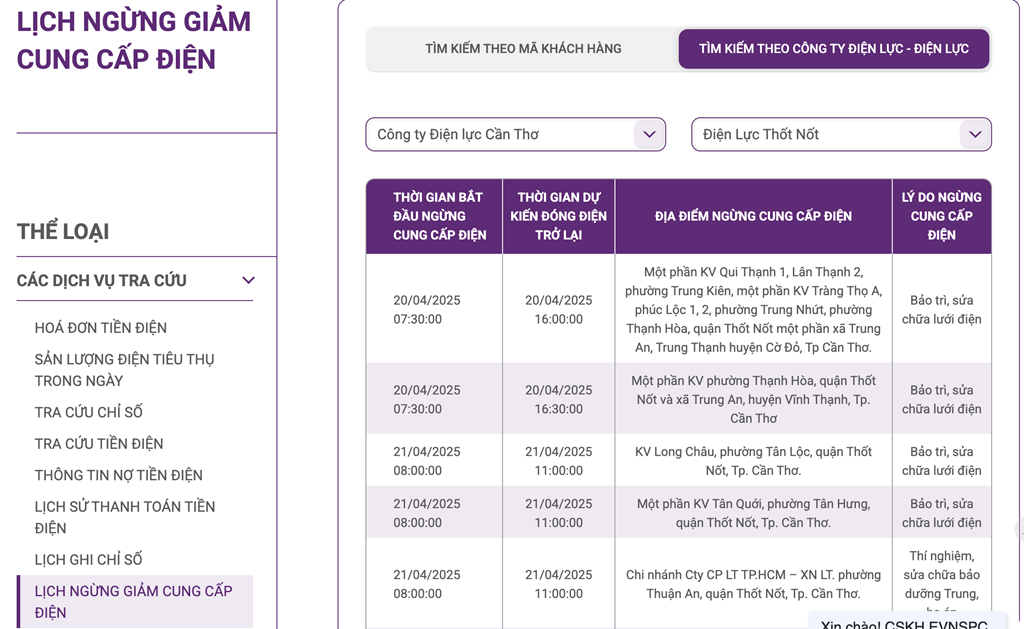This screenshot has height=629, width=1024.
Task: Switch to Tìm kiếm theo mã khách hàng tab
Action: point(523,48)
